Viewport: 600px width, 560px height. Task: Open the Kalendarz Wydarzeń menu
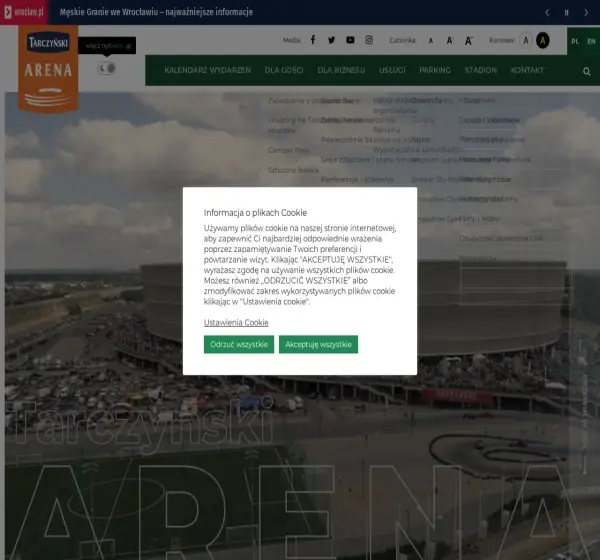208,70
